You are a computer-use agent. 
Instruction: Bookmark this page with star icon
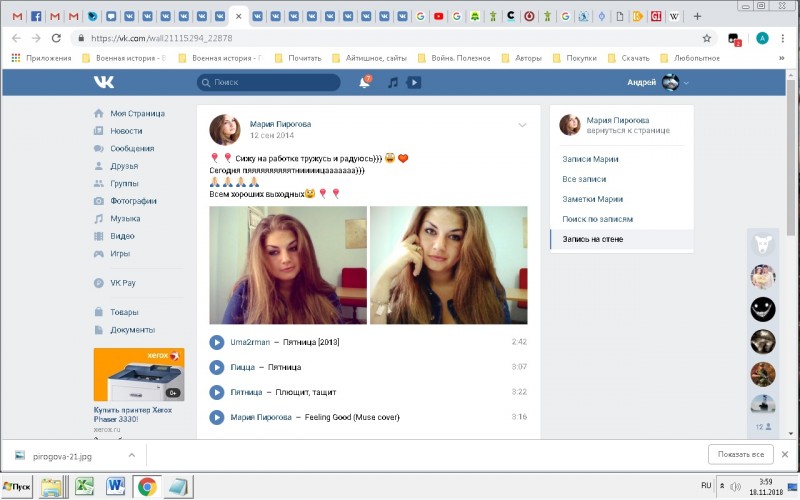[707, 38]
